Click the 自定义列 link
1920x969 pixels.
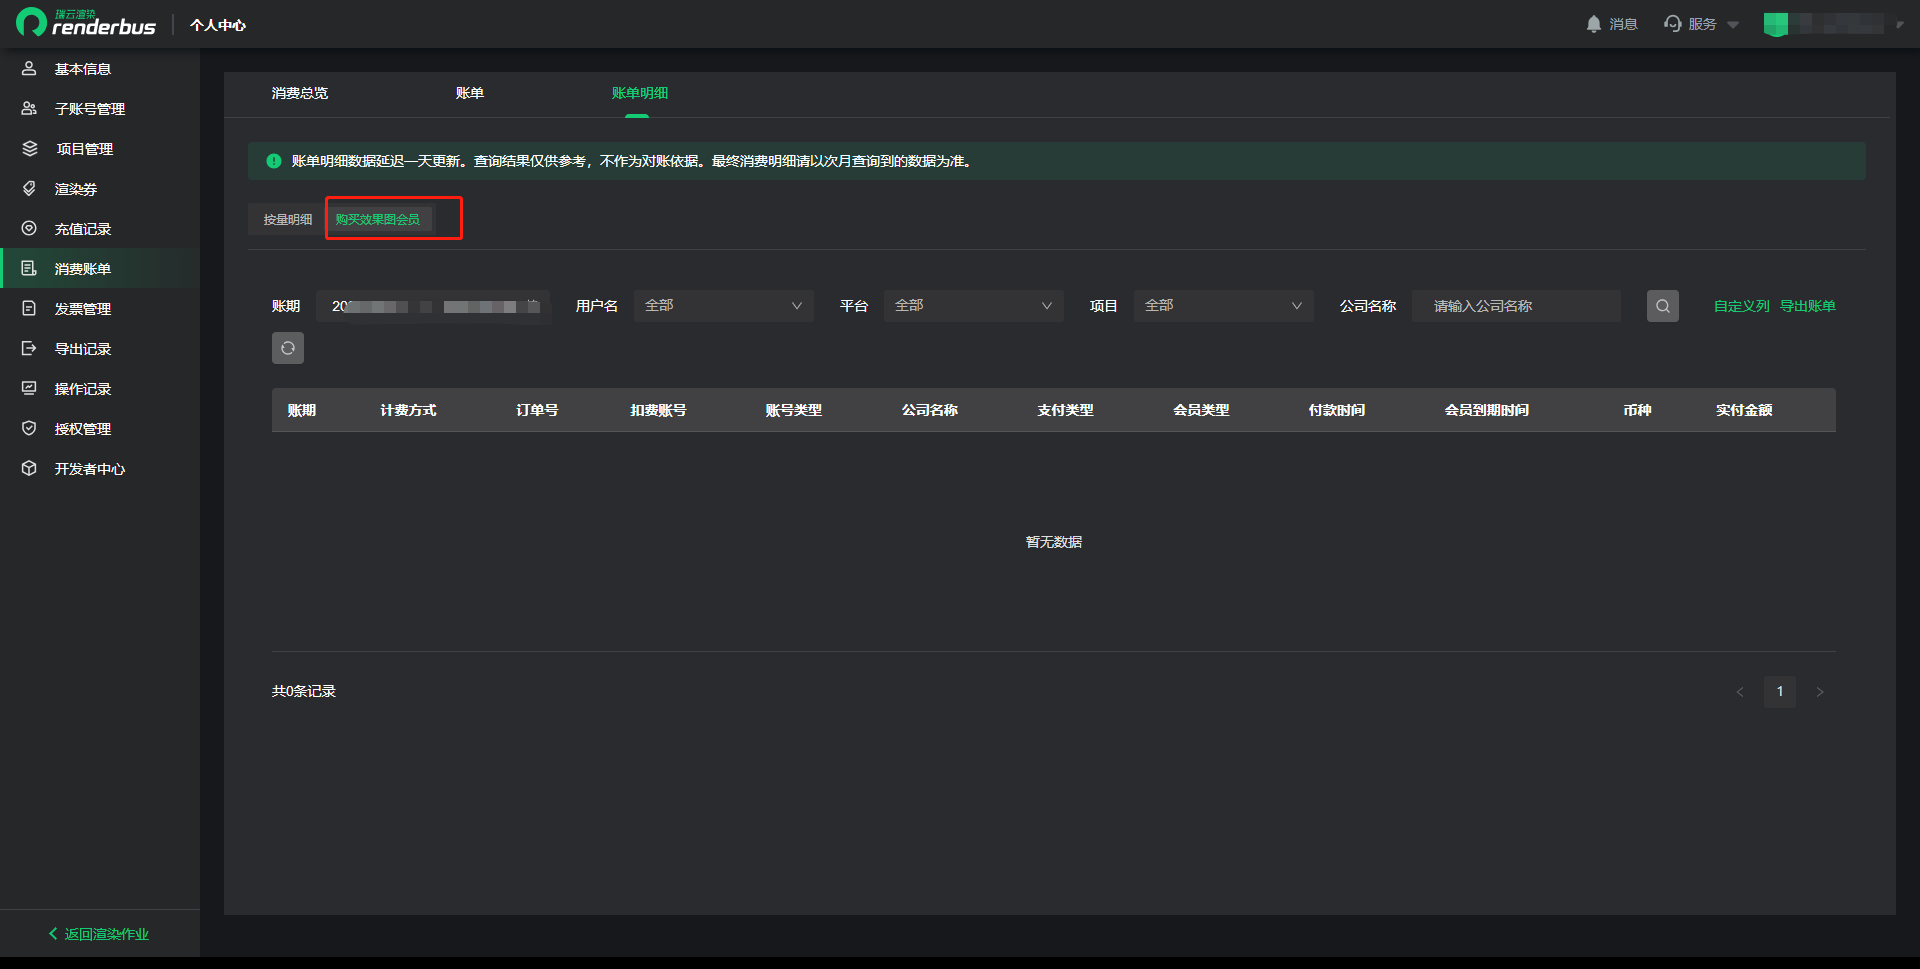coord(1742,306)
